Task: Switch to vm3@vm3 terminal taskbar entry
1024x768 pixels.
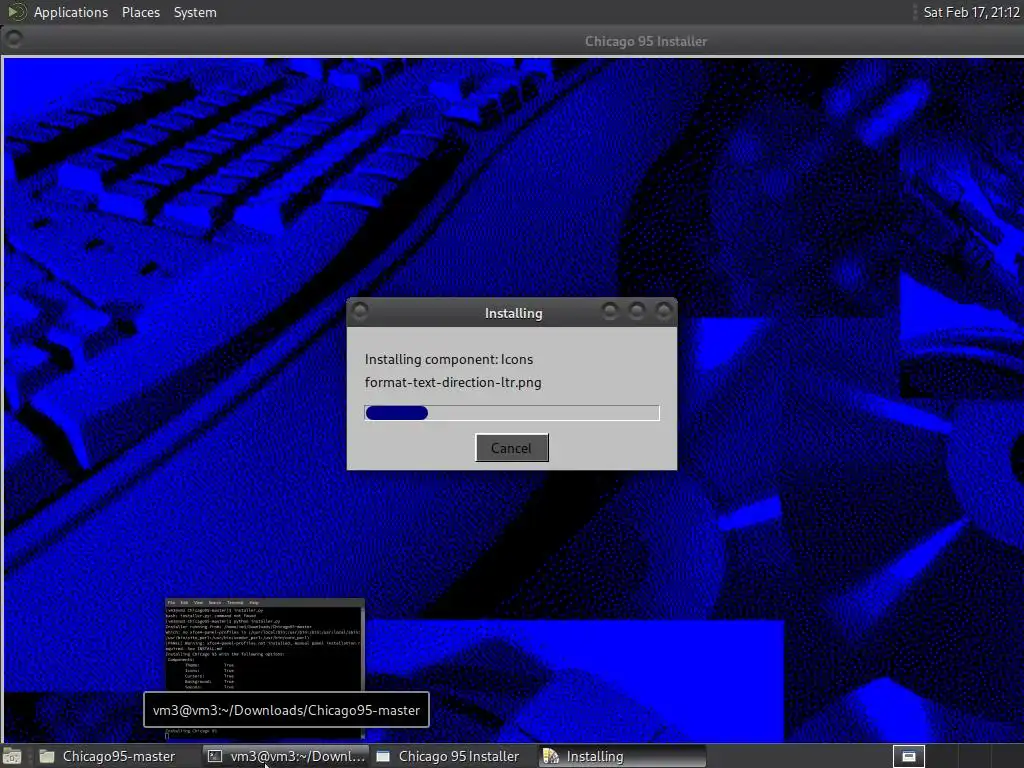Action: tap(286, 756)
